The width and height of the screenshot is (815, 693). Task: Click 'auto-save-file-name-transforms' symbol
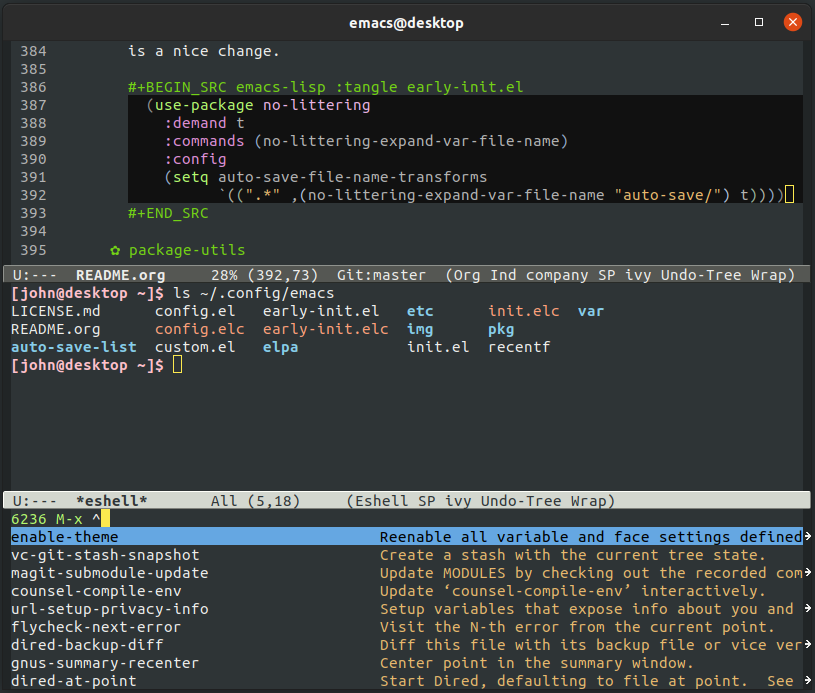point(352,177)
